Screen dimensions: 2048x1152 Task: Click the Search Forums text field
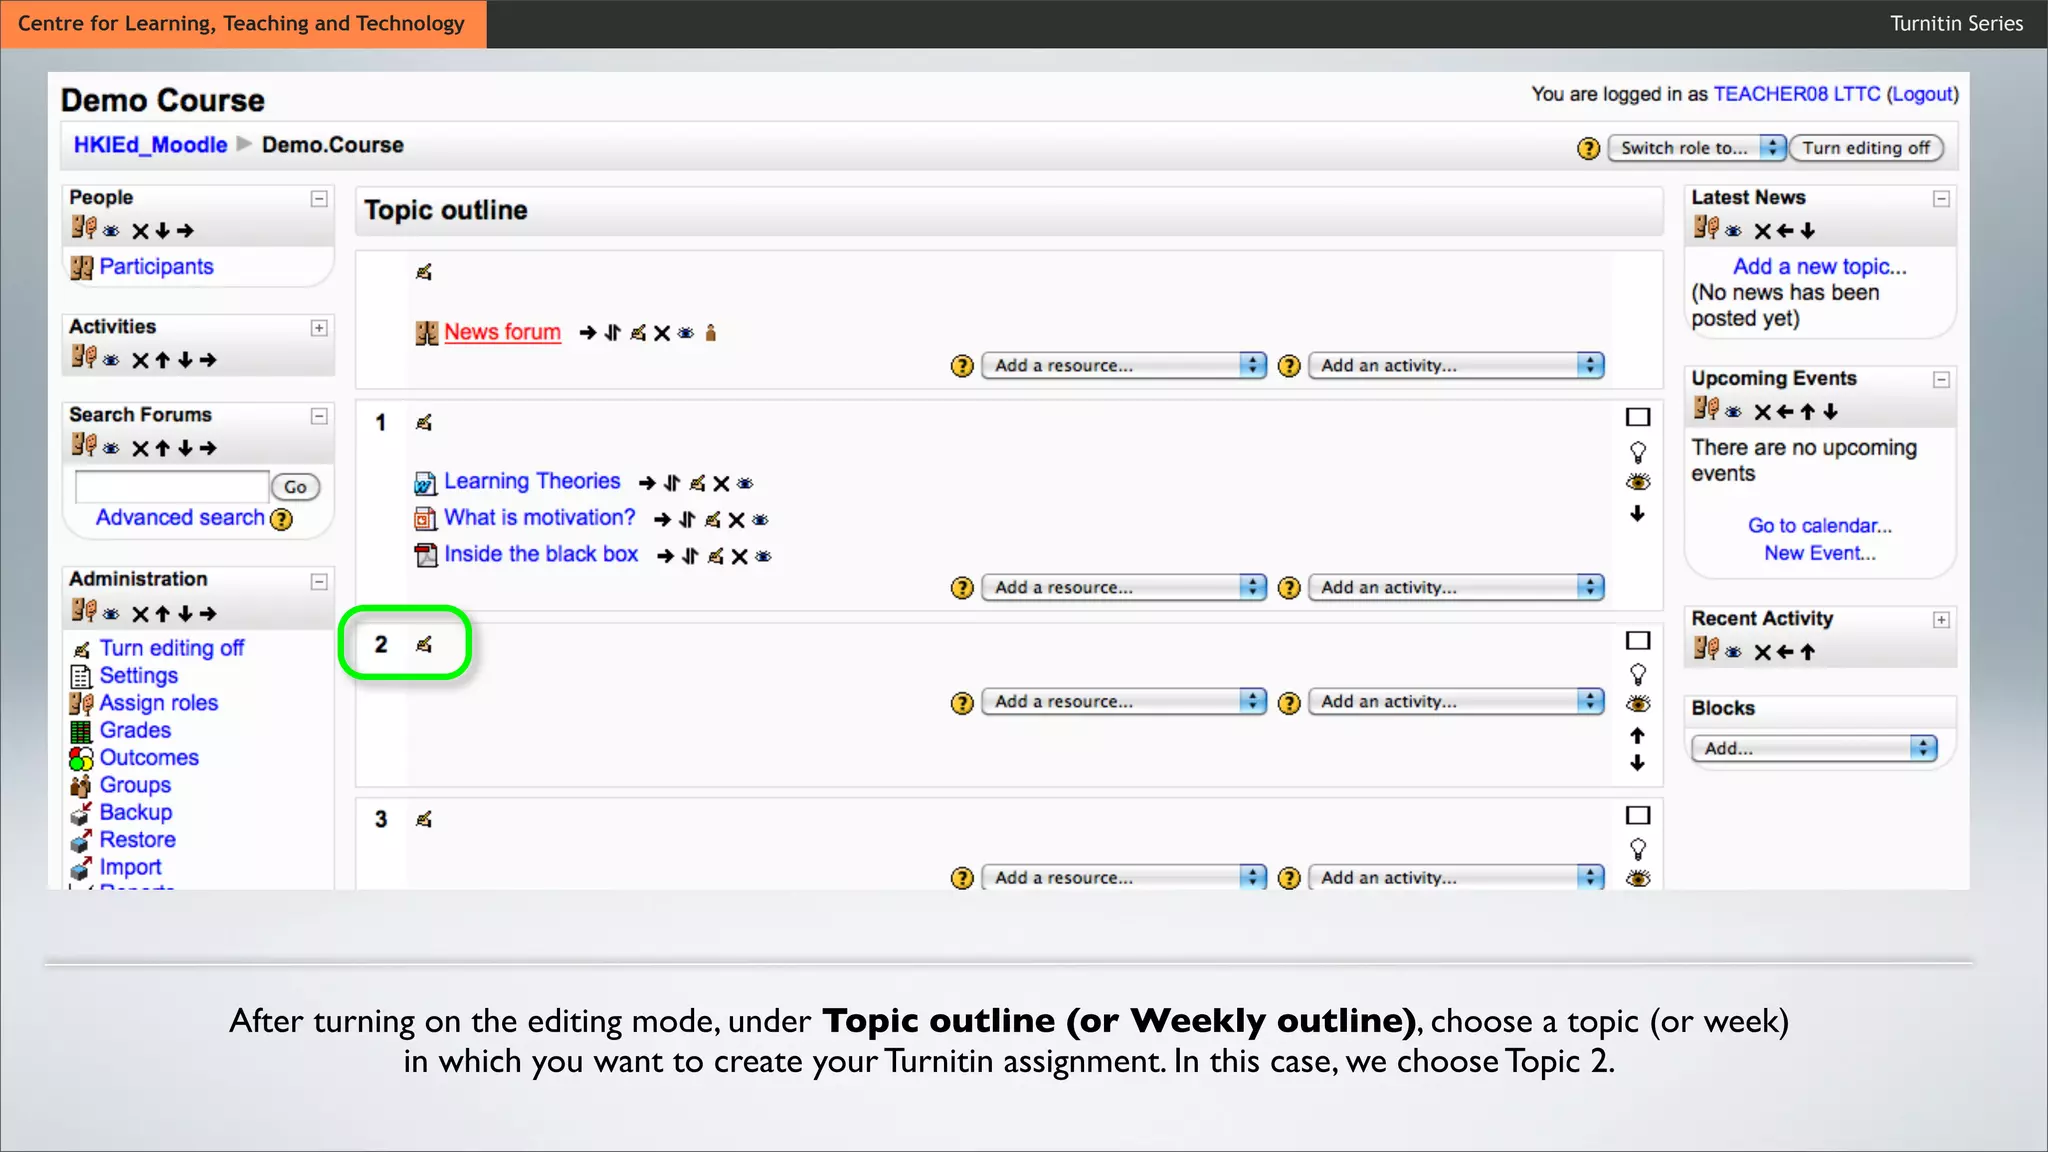172,487
